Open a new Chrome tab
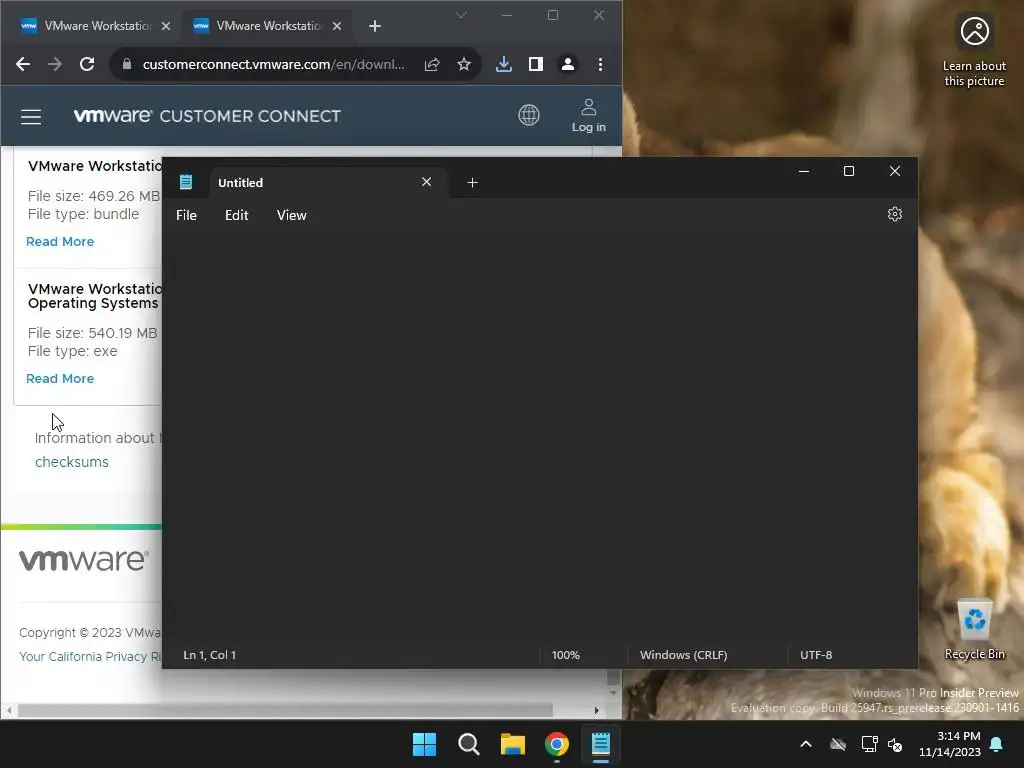The height and width of the screenshot is (768, 1024). (x=375, y=26)
